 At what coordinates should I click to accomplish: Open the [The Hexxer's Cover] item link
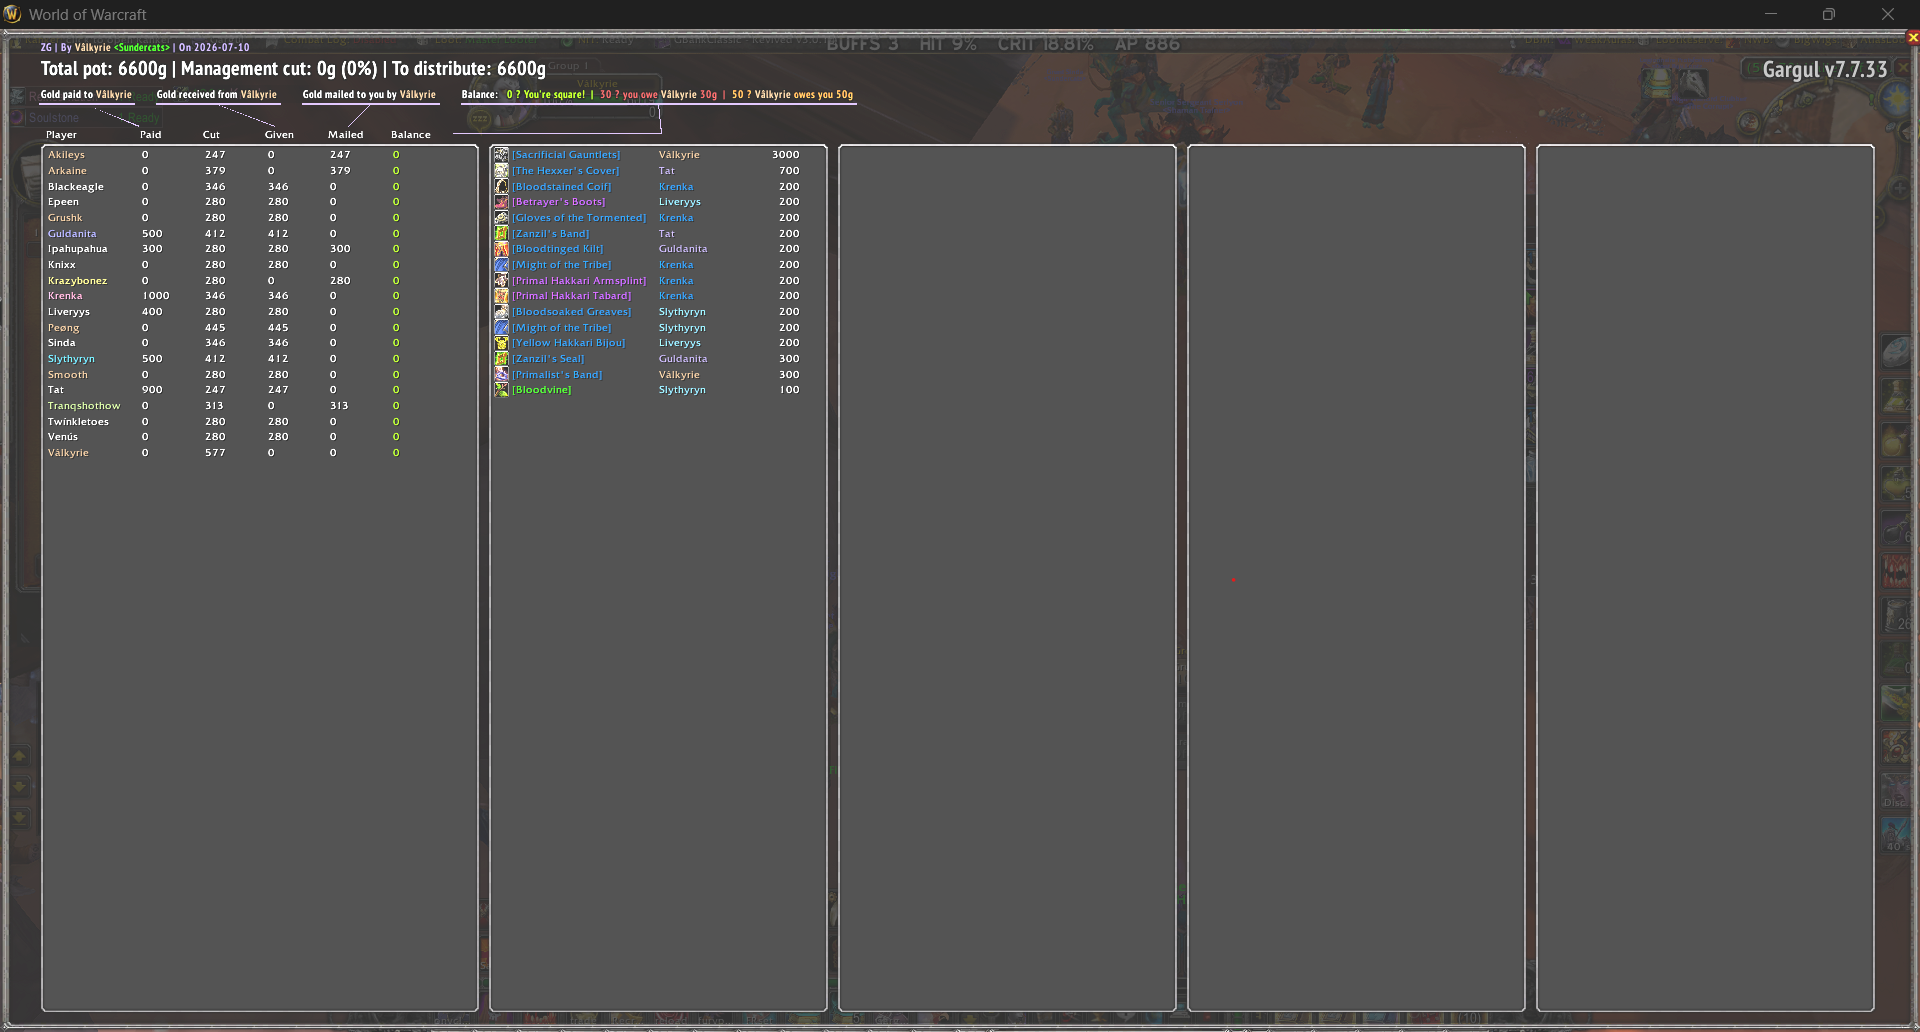566,171
